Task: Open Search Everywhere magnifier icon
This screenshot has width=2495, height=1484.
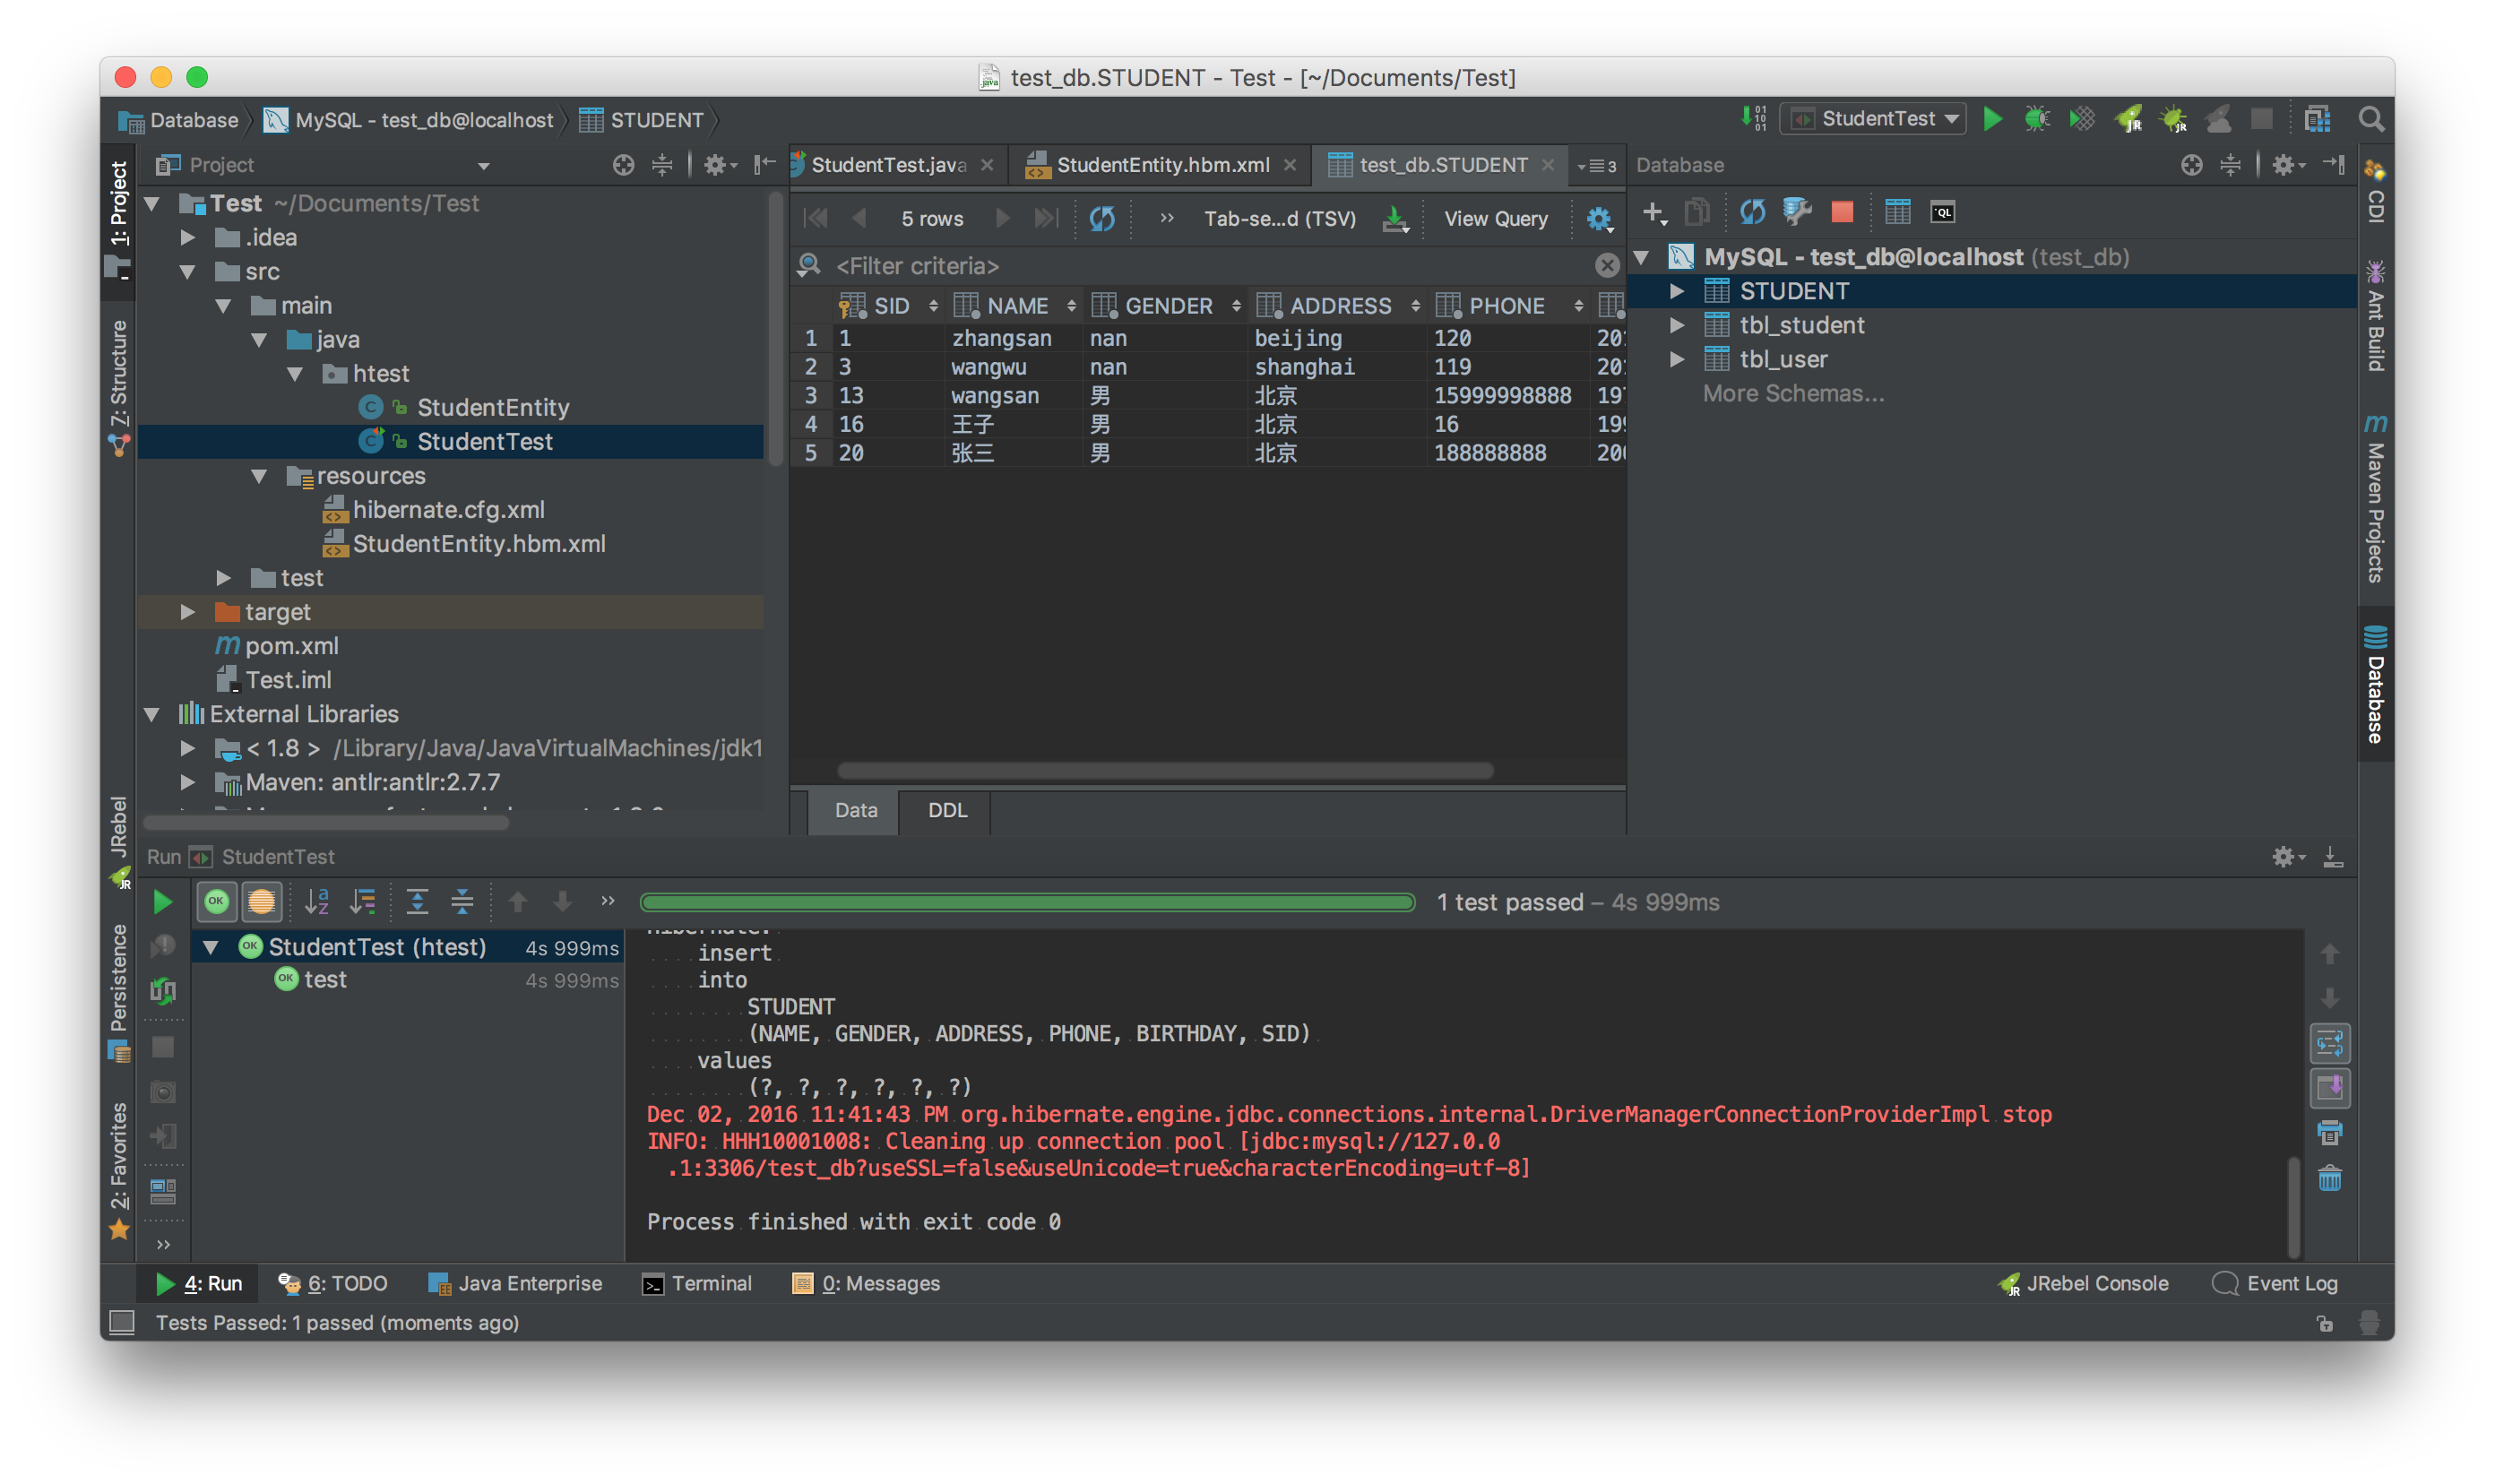Action: point(2370,119)
